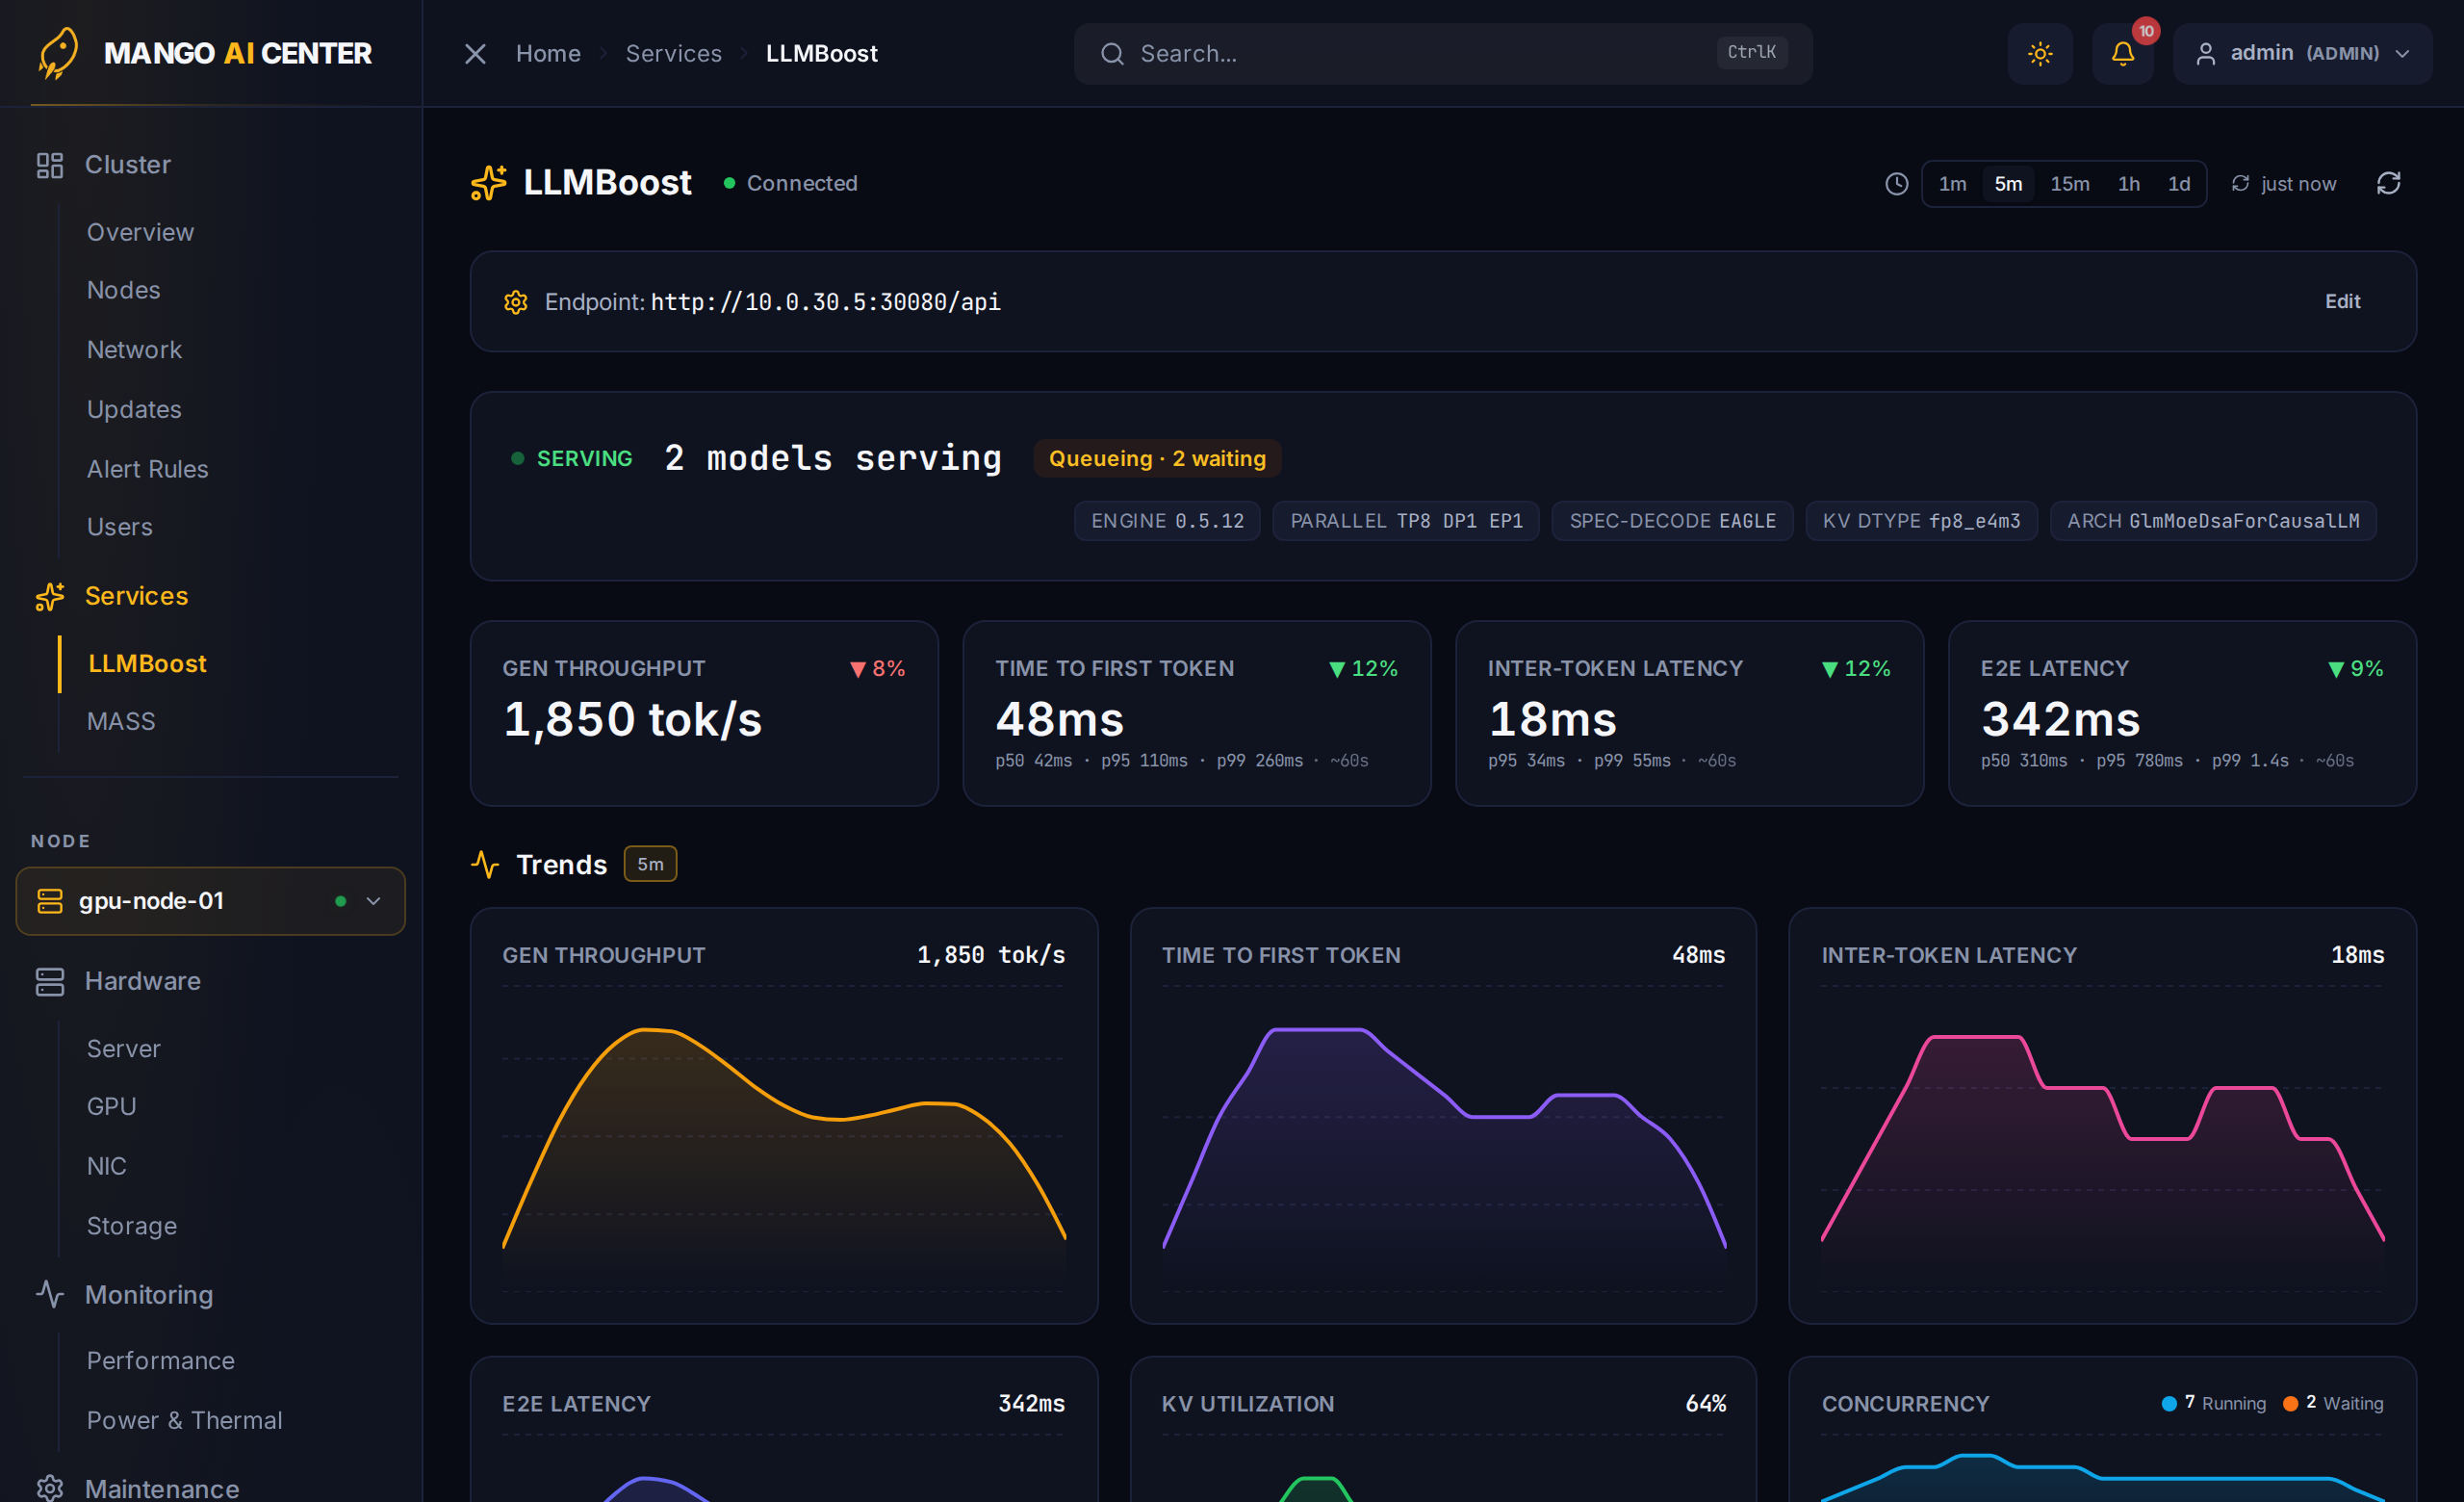Focus the Search input field
This screenshot has height=1502, width=2464.
coord(1442,54)
